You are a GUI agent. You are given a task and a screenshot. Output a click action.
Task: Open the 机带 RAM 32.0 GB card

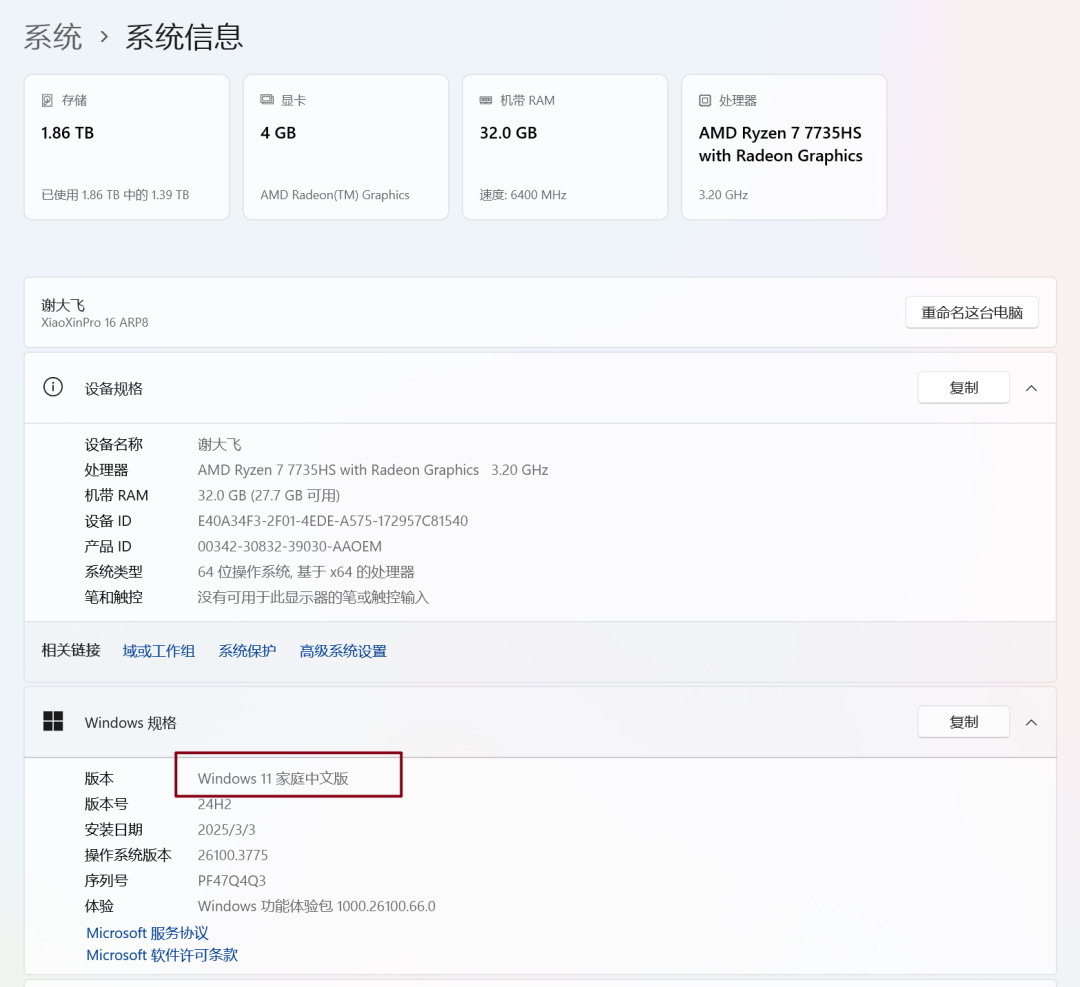point(565,147)
